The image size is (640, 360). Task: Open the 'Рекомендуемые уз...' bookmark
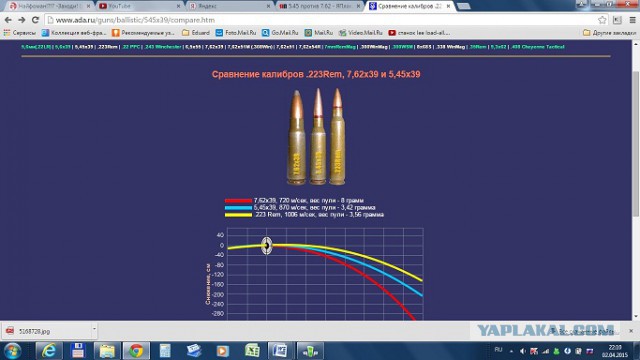pos(143,33)
